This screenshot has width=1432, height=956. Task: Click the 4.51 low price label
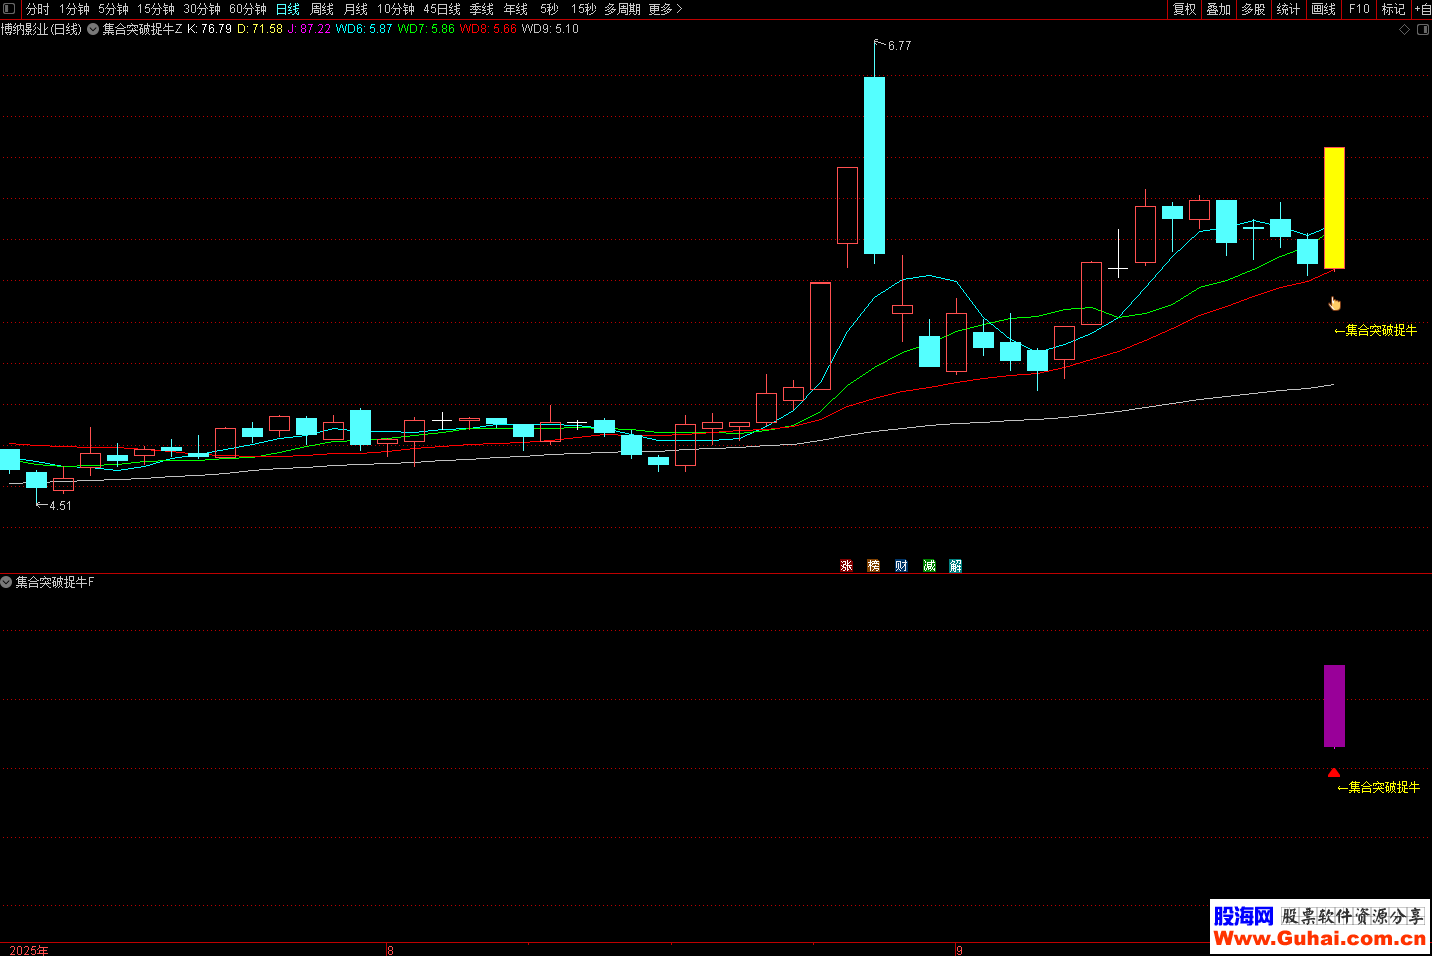click(60, 506)
